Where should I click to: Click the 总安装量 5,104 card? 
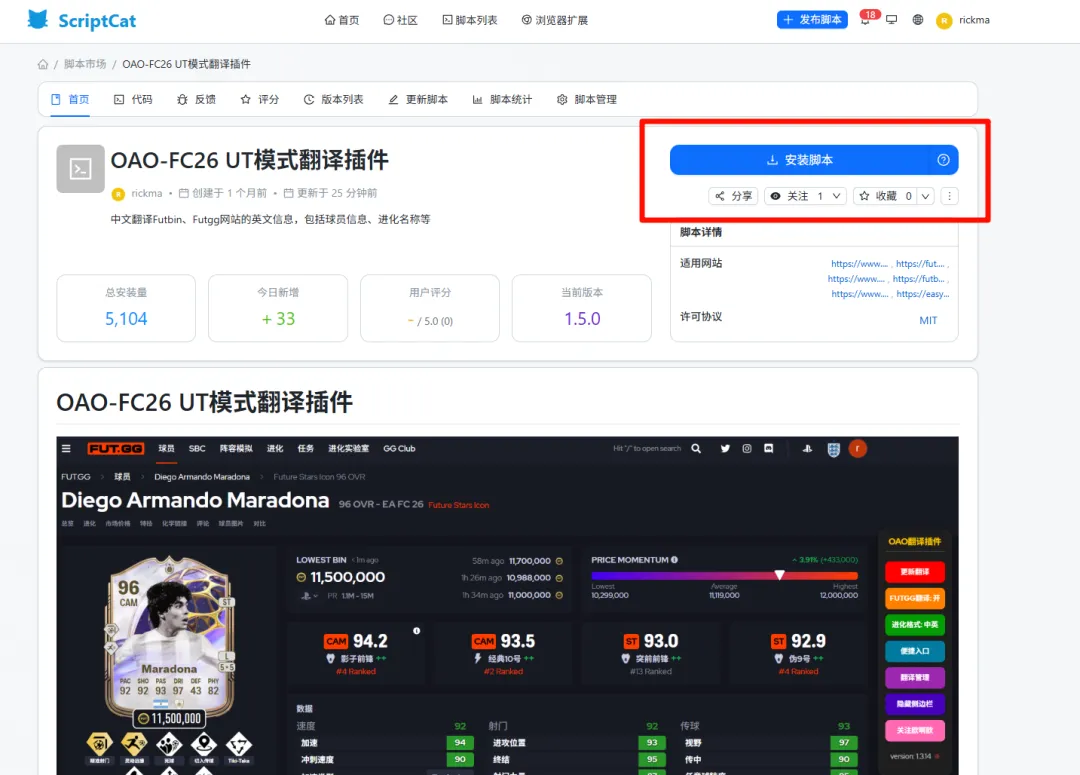126,308
